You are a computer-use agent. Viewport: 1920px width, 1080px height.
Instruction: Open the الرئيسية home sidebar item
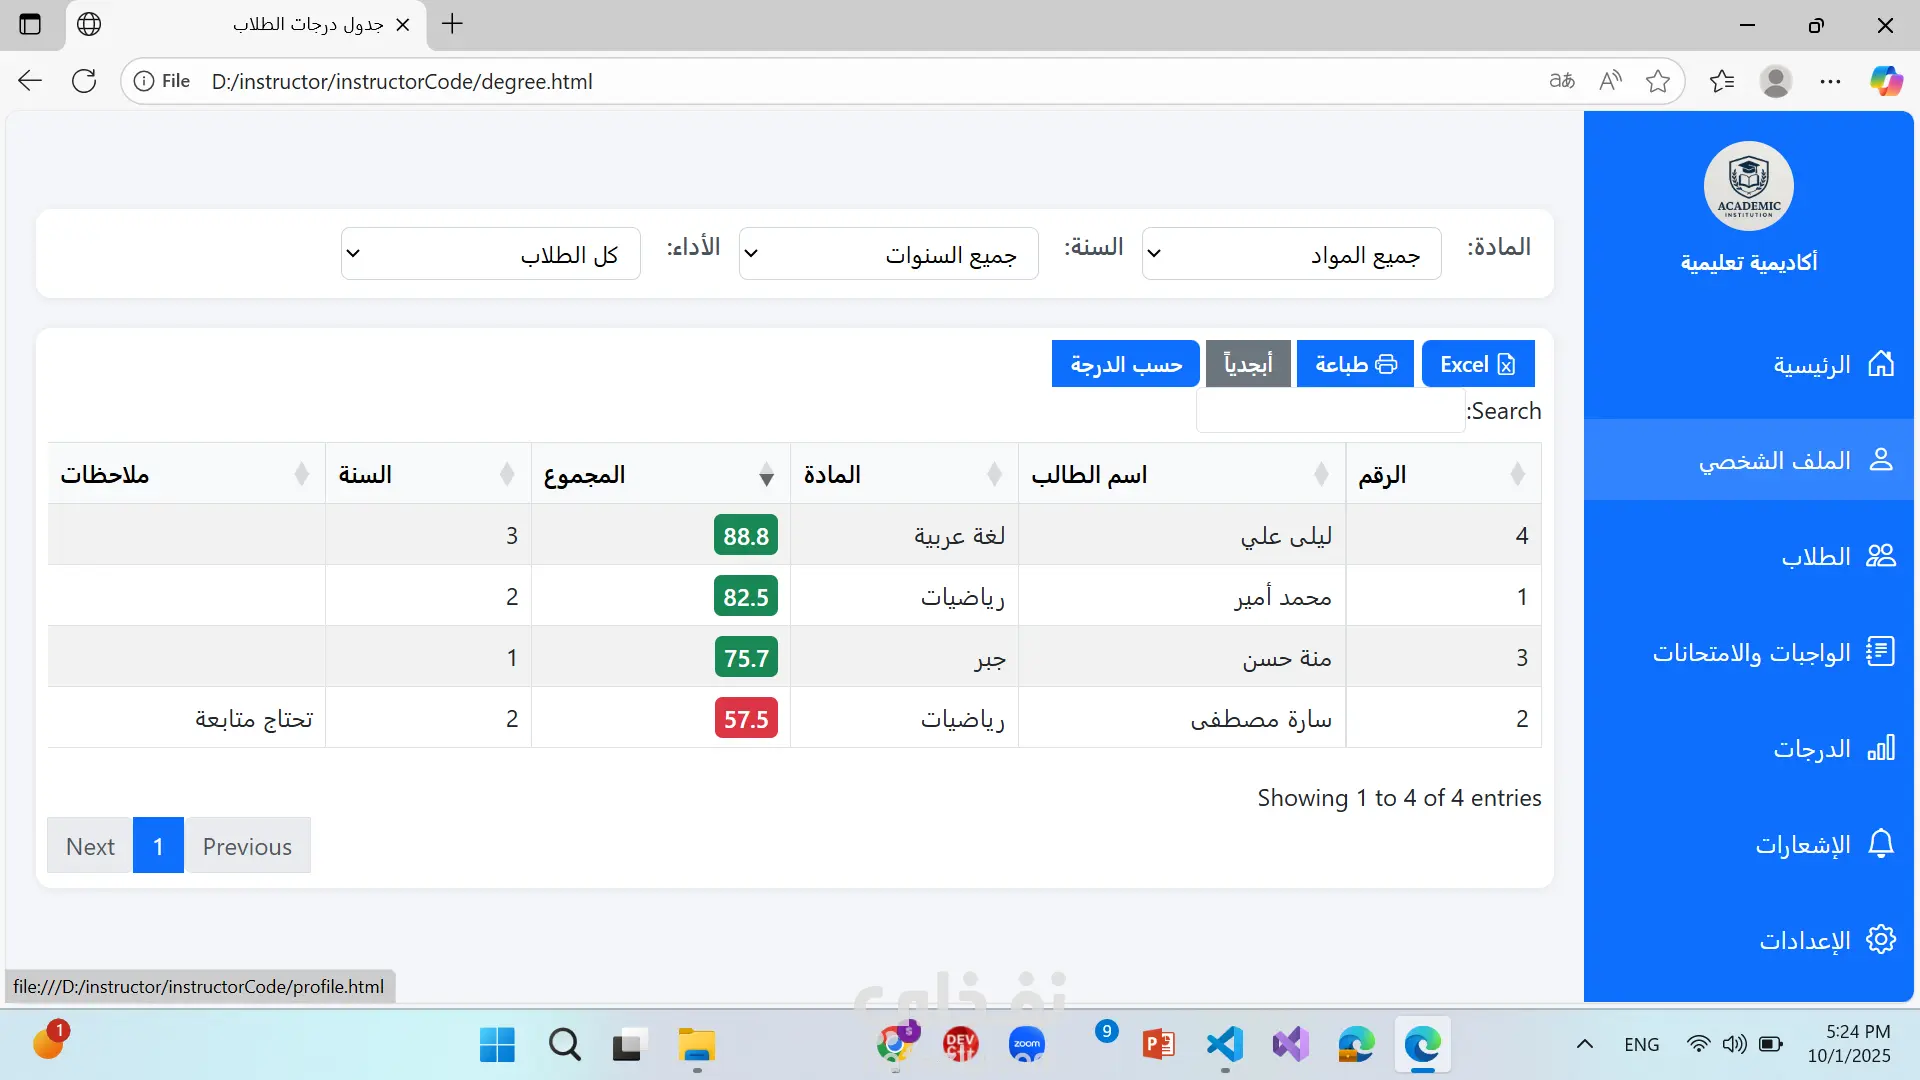pos(1832,364)
